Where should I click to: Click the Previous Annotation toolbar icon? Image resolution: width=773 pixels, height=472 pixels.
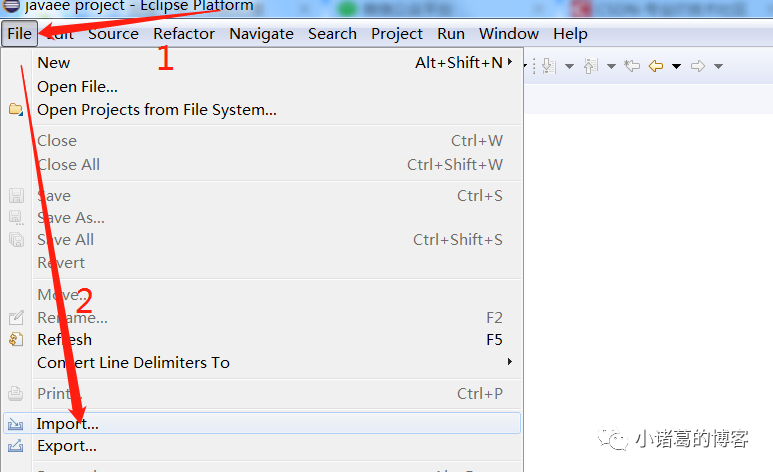[x=591, y=66]
